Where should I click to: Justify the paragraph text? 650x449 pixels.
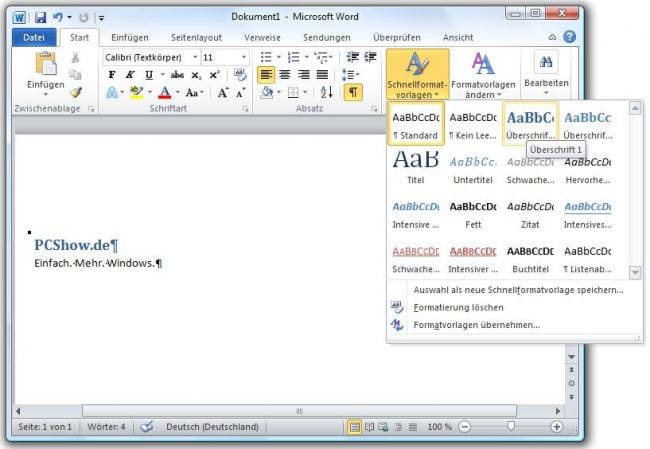click(x=322, y=75)
